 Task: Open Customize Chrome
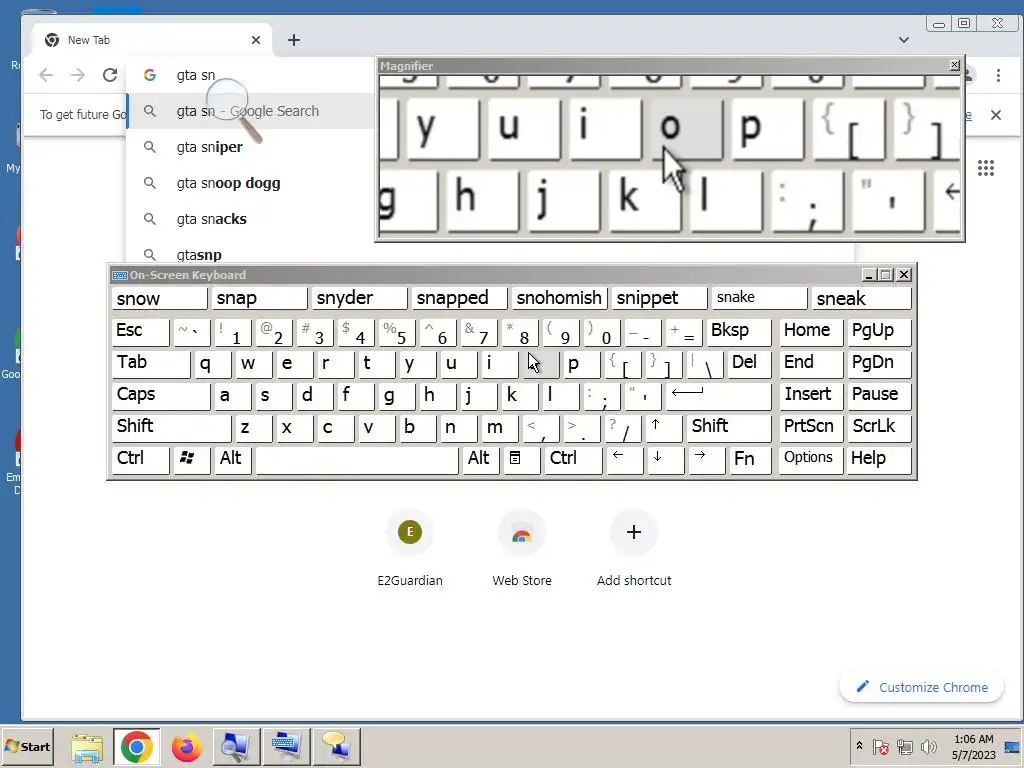[921, 687]
